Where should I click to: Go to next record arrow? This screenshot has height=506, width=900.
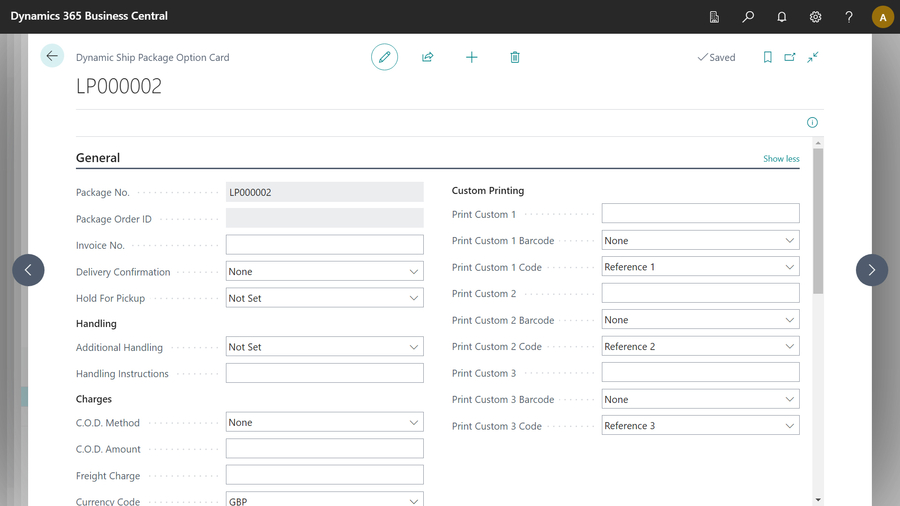[871, 270]
